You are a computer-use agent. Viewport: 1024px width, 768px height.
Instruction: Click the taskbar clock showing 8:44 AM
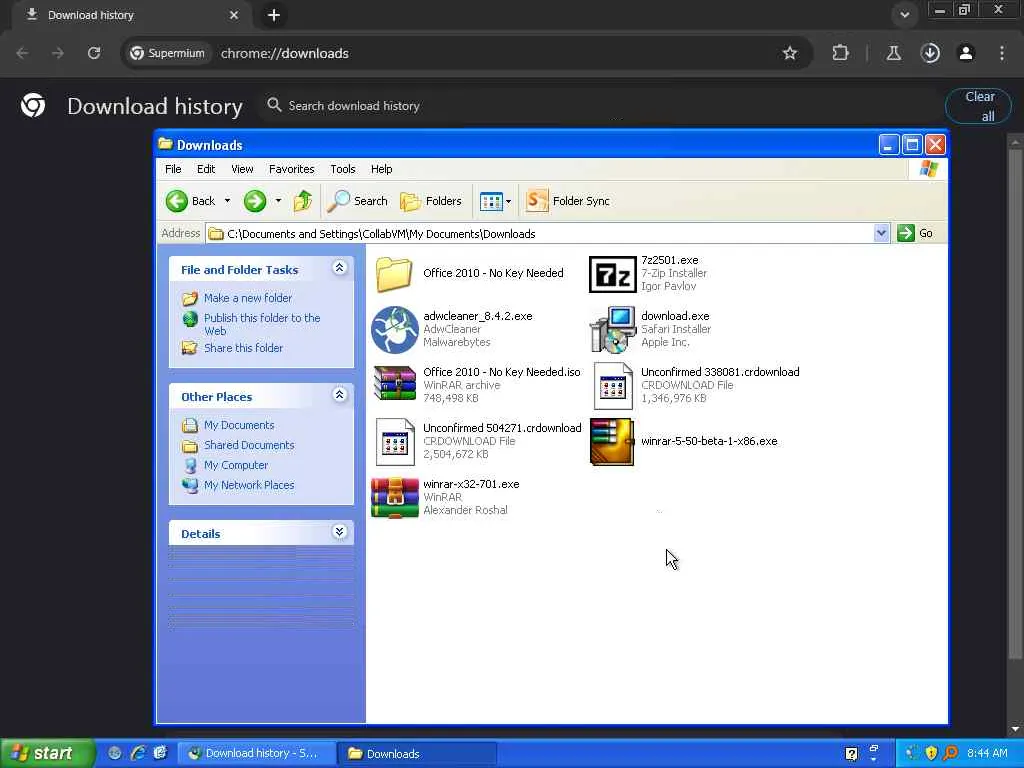coord(987,754)
